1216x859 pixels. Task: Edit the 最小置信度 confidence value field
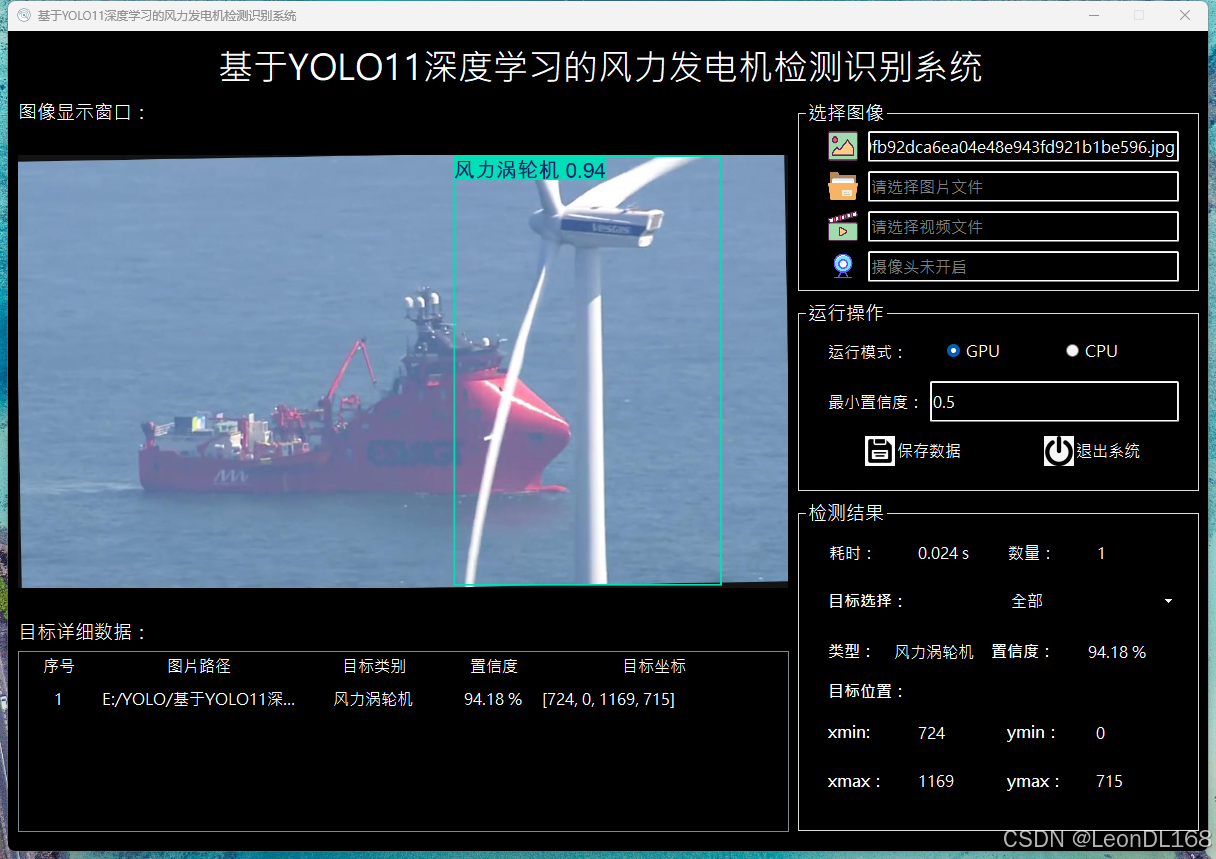(1053, 401)
